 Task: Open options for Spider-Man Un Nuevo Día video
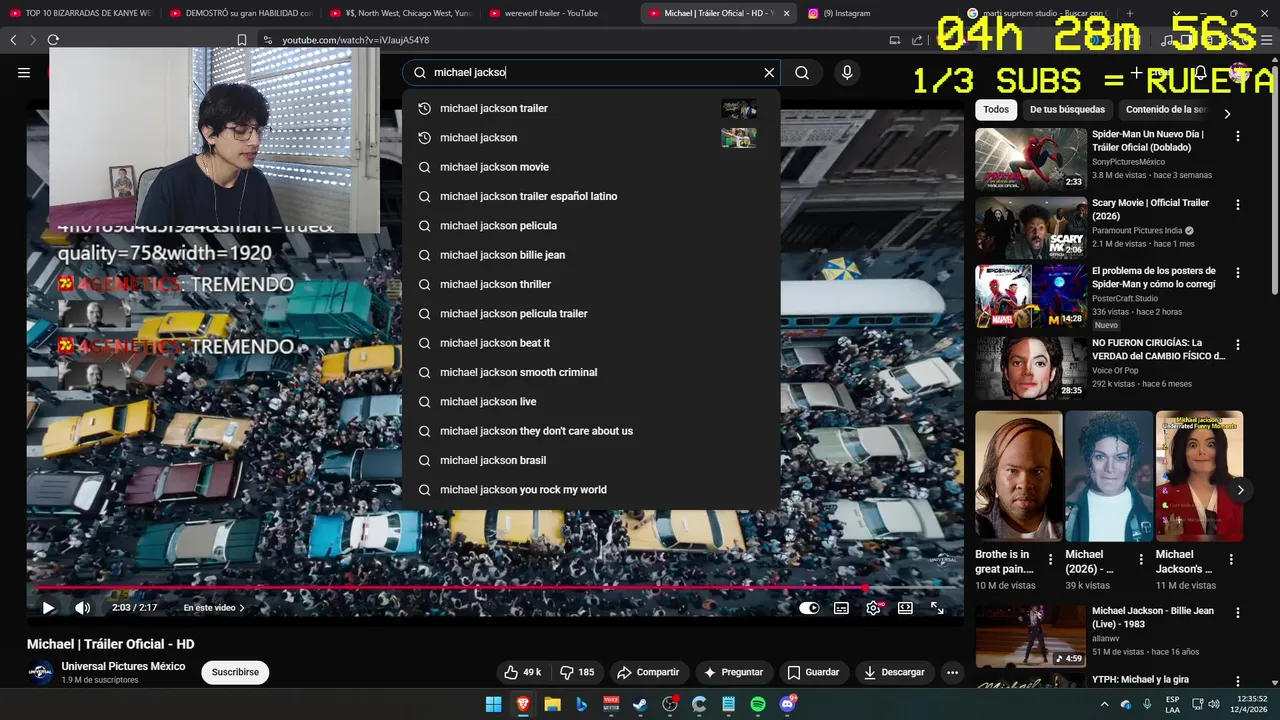click(1238, 136)
